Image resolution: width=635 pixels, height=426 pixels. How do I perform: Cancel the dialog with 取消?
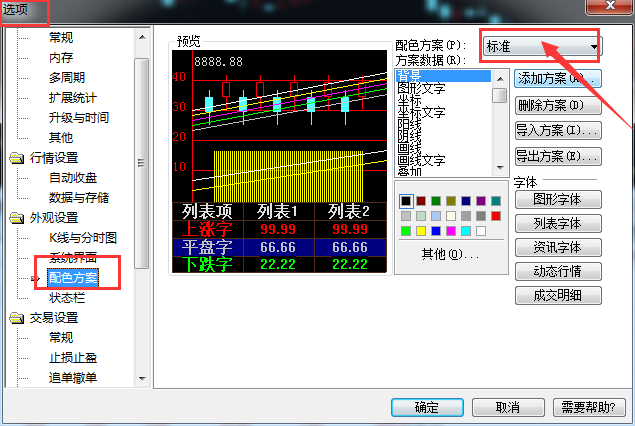pyautogui.click(x=508, y=407)
